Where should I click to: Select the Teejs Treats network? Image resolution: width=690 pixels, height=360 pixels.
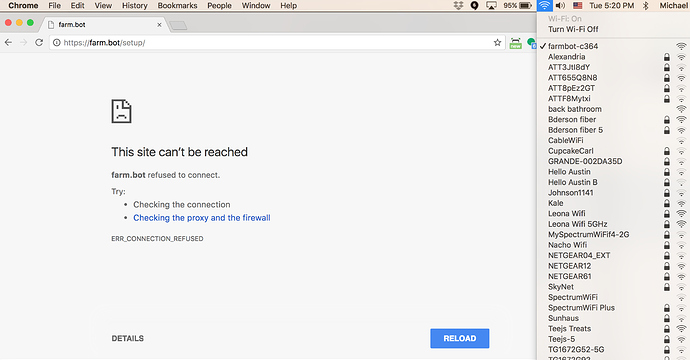pyautogui.click(x=613, y=329)
